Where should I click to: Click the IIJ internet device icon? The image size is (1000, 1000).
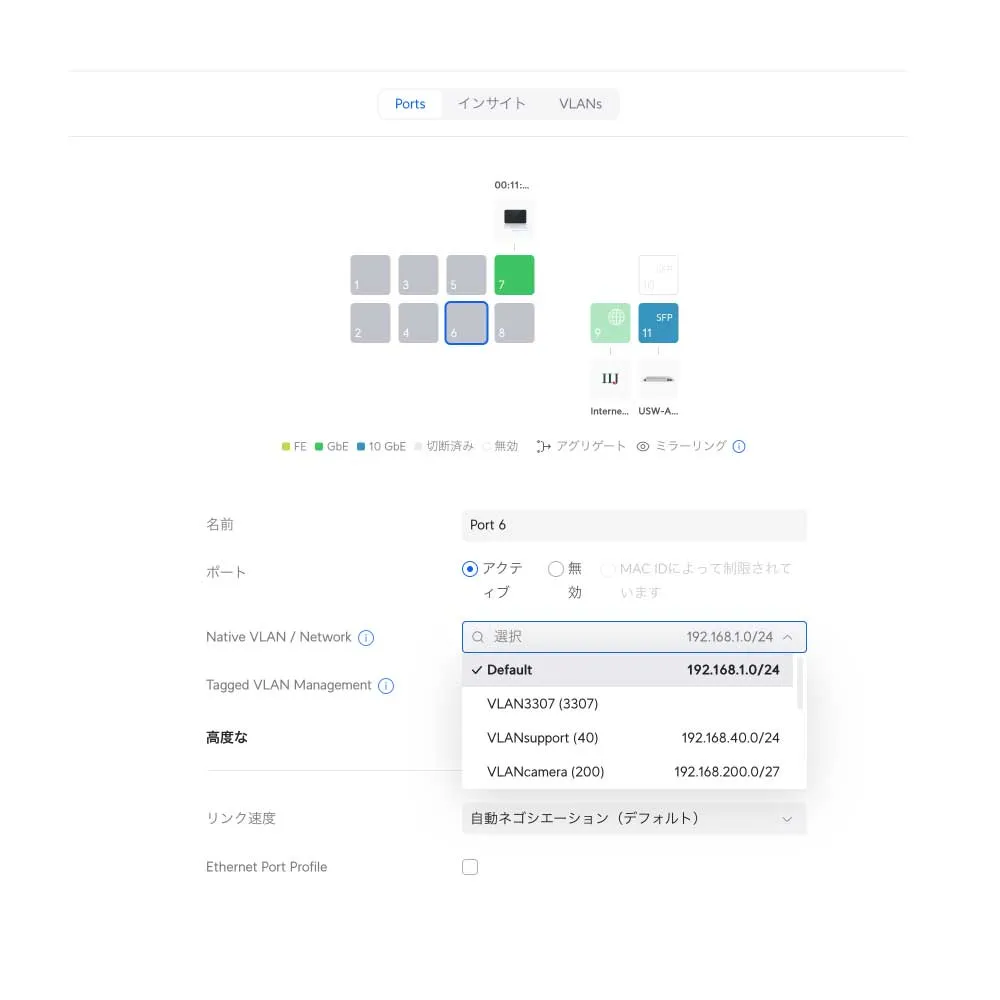(x=610, y=380)
